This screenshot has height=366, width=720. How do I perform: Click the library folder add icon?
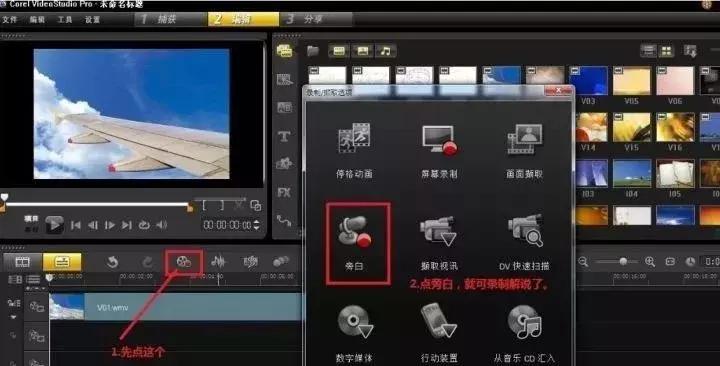click(313, 51)
